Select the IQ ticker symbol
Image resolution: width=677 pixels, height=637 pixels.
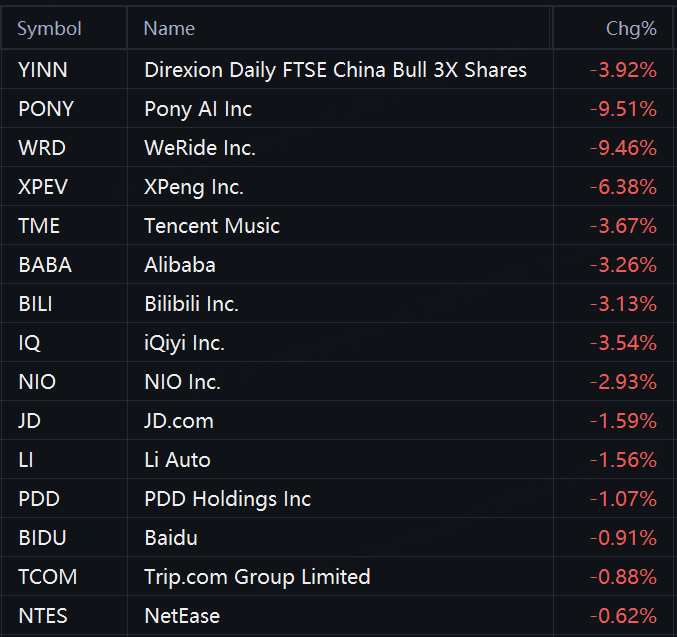tap(29, 343)
